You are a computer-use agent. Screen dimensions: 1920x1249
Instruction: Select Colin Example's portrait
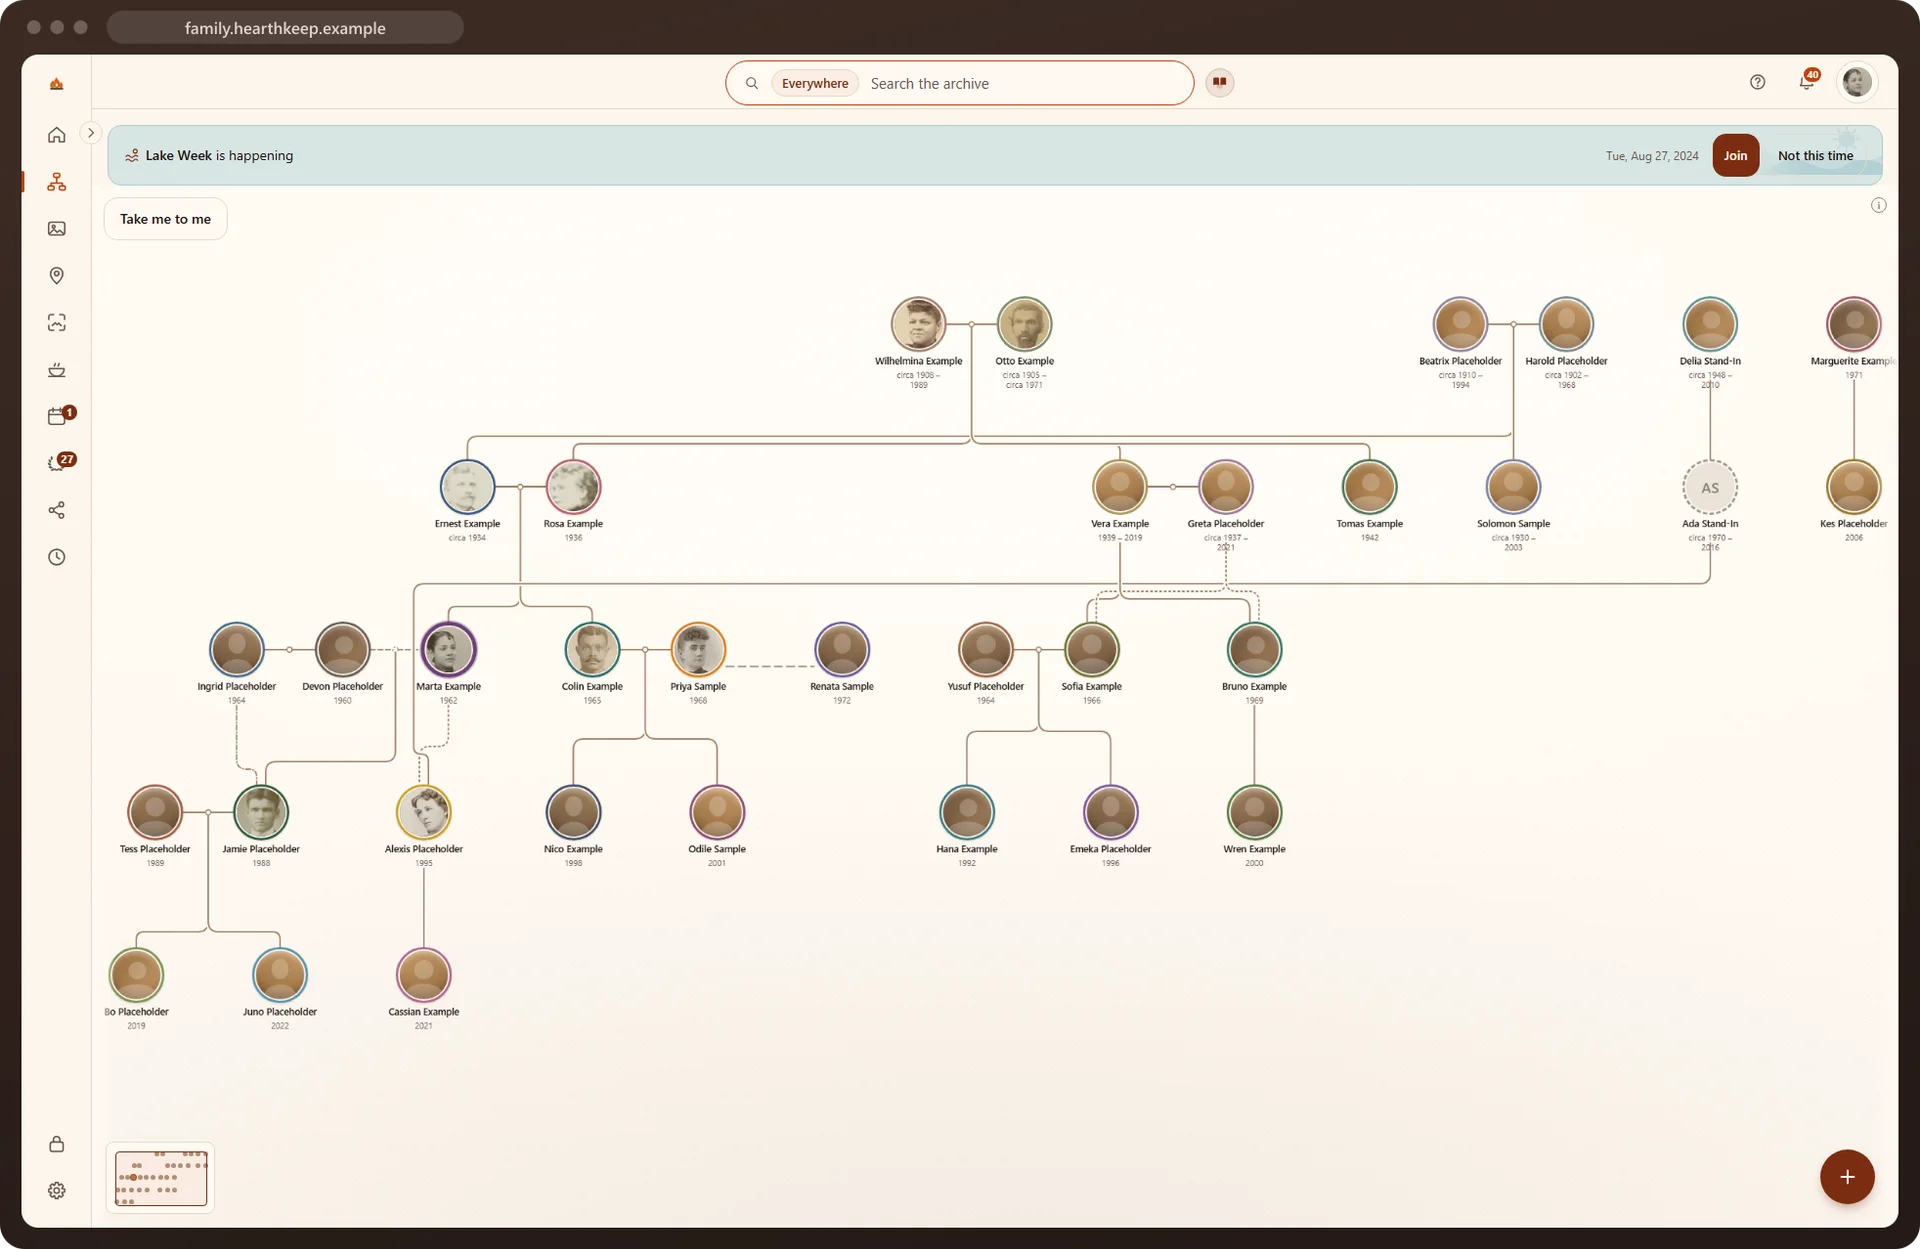592,650
